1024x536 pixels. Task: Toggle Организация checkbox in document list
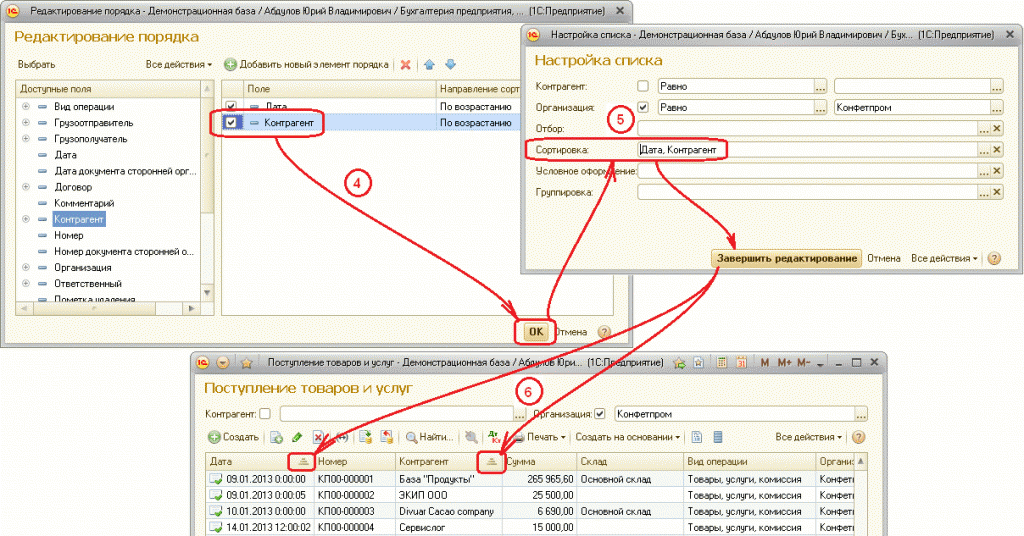(600, 413)
